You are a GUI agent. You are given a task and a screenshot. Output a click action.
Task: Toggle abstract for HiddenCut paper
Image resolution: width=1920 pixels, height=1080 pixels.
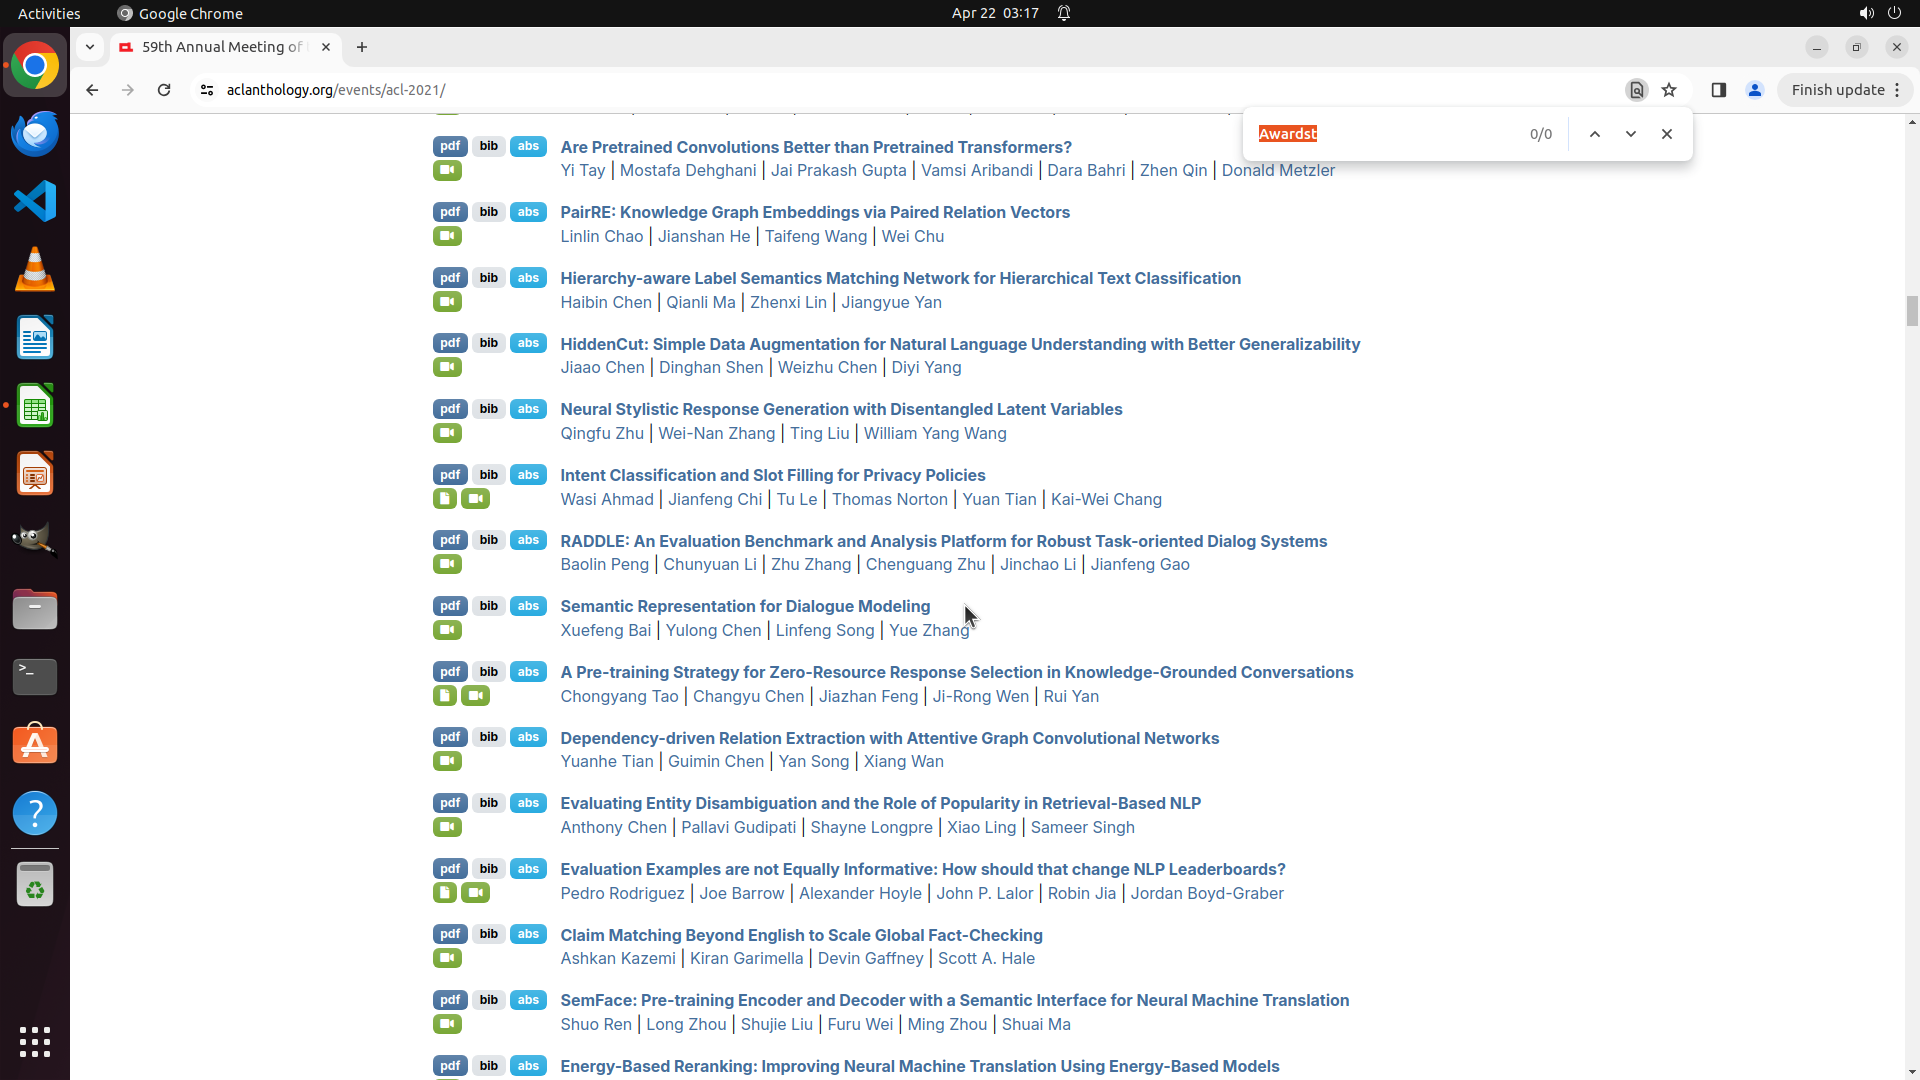point(528,343)
